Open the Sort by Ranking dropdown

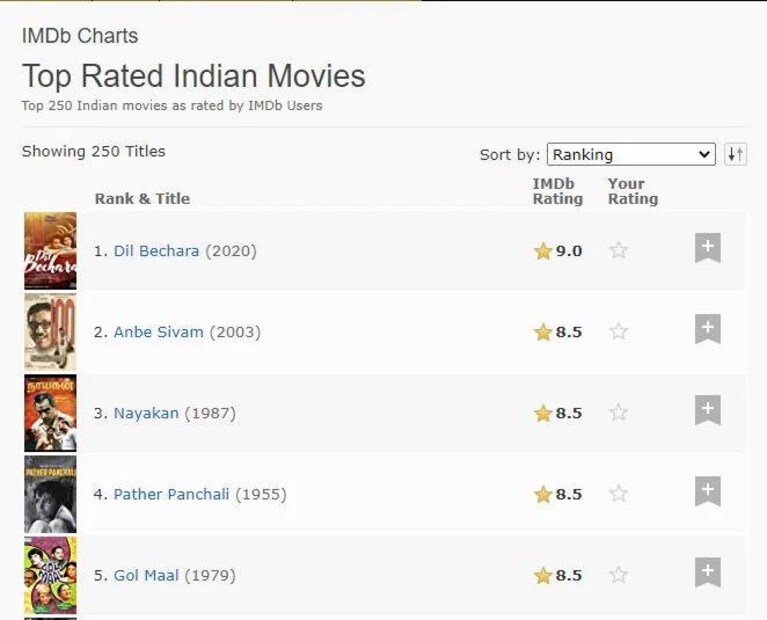(x=631, y=155)
